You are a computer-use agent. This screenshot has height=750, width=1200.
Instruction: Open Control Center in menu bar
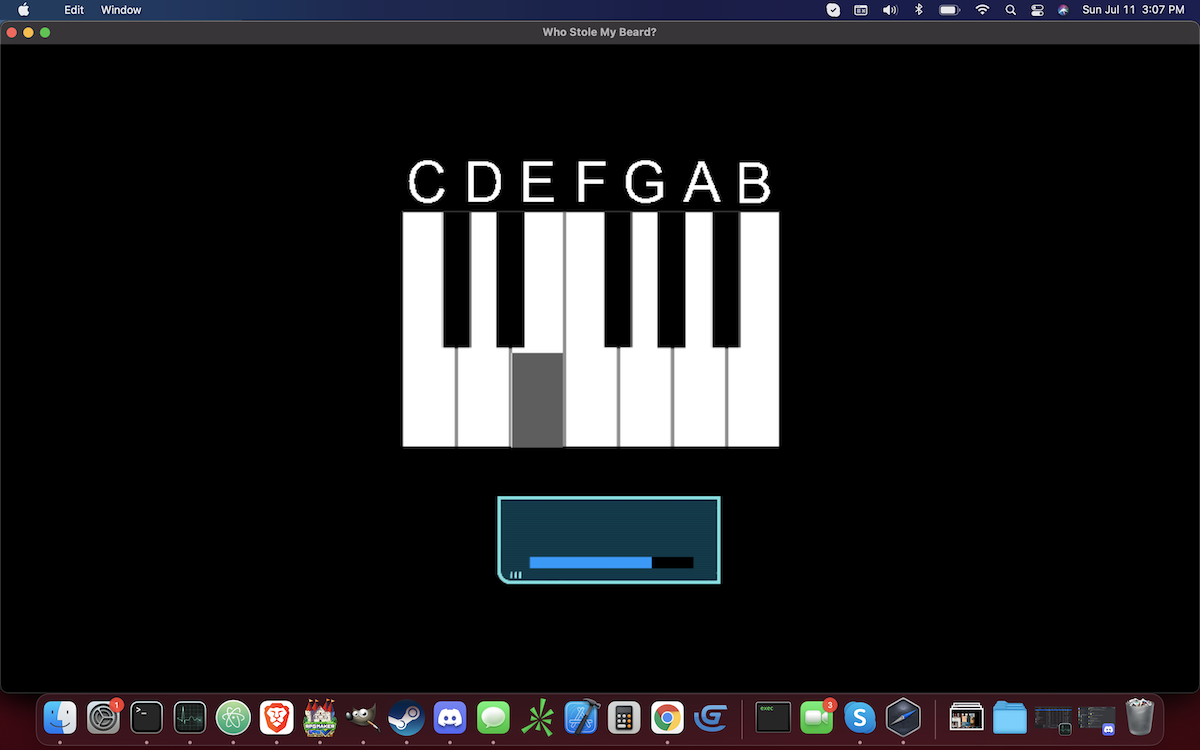tap(1036, 10)
